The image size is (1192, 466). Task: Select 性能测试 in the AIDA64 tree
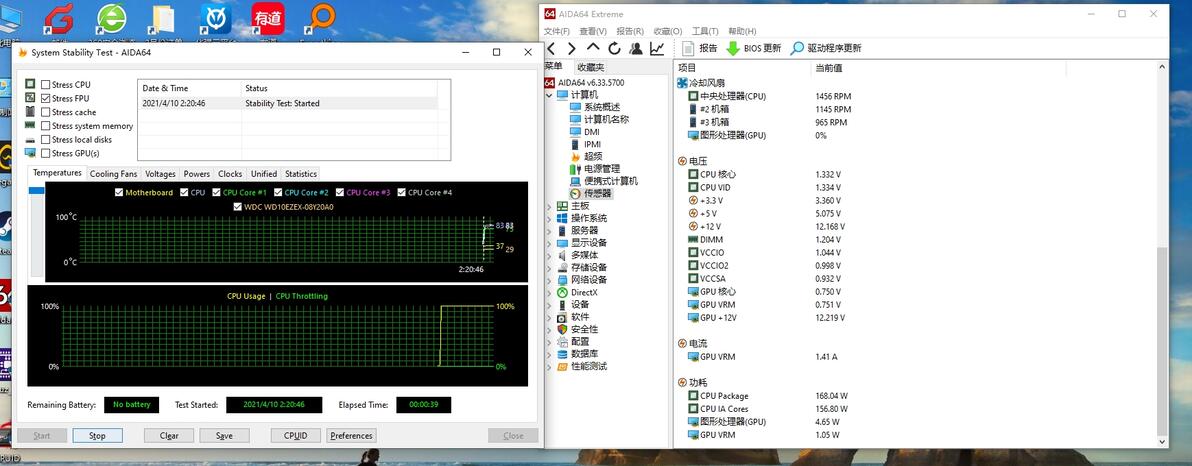[589, 366]
